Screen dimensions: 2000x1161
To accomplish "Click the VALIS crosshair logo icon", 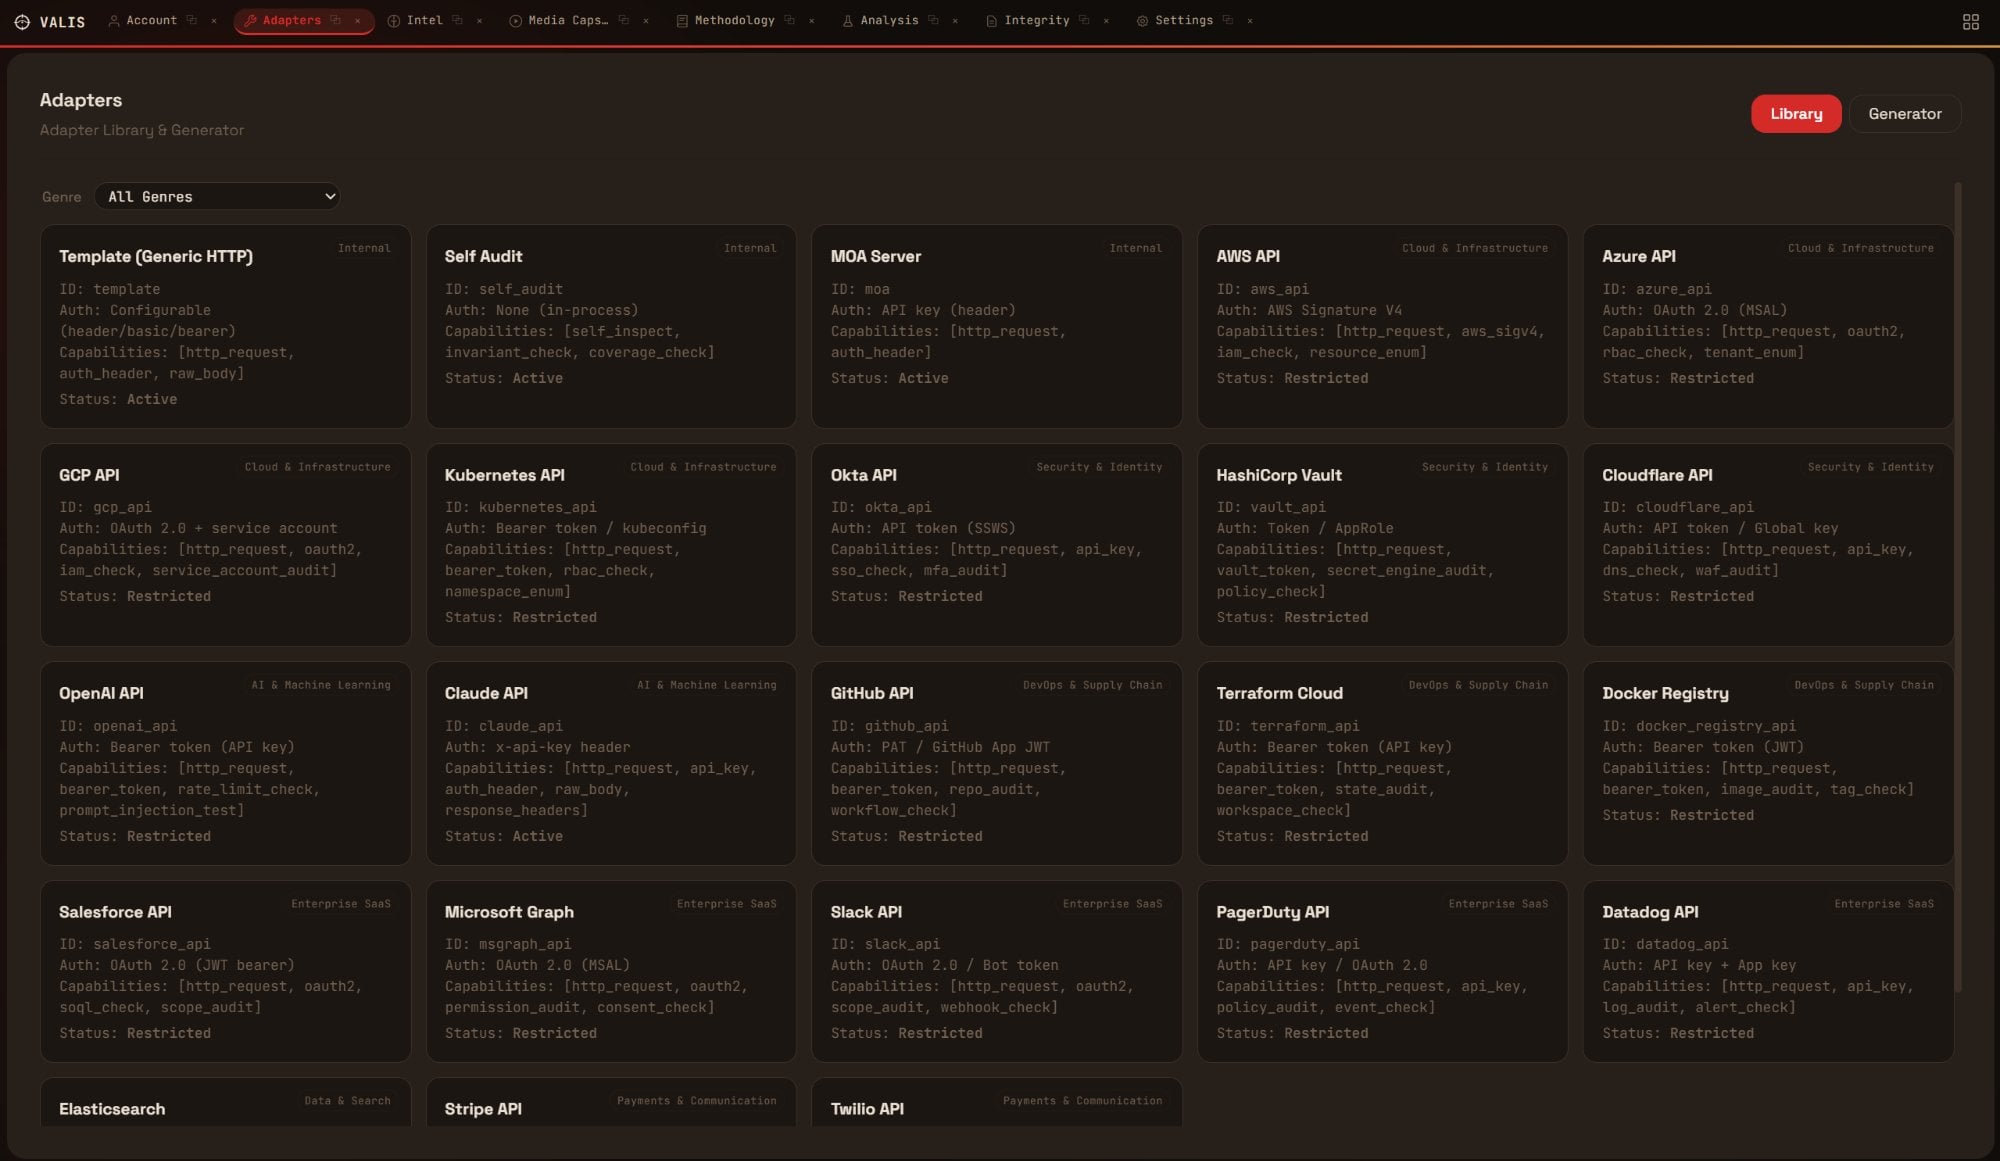I will (21, 21).
